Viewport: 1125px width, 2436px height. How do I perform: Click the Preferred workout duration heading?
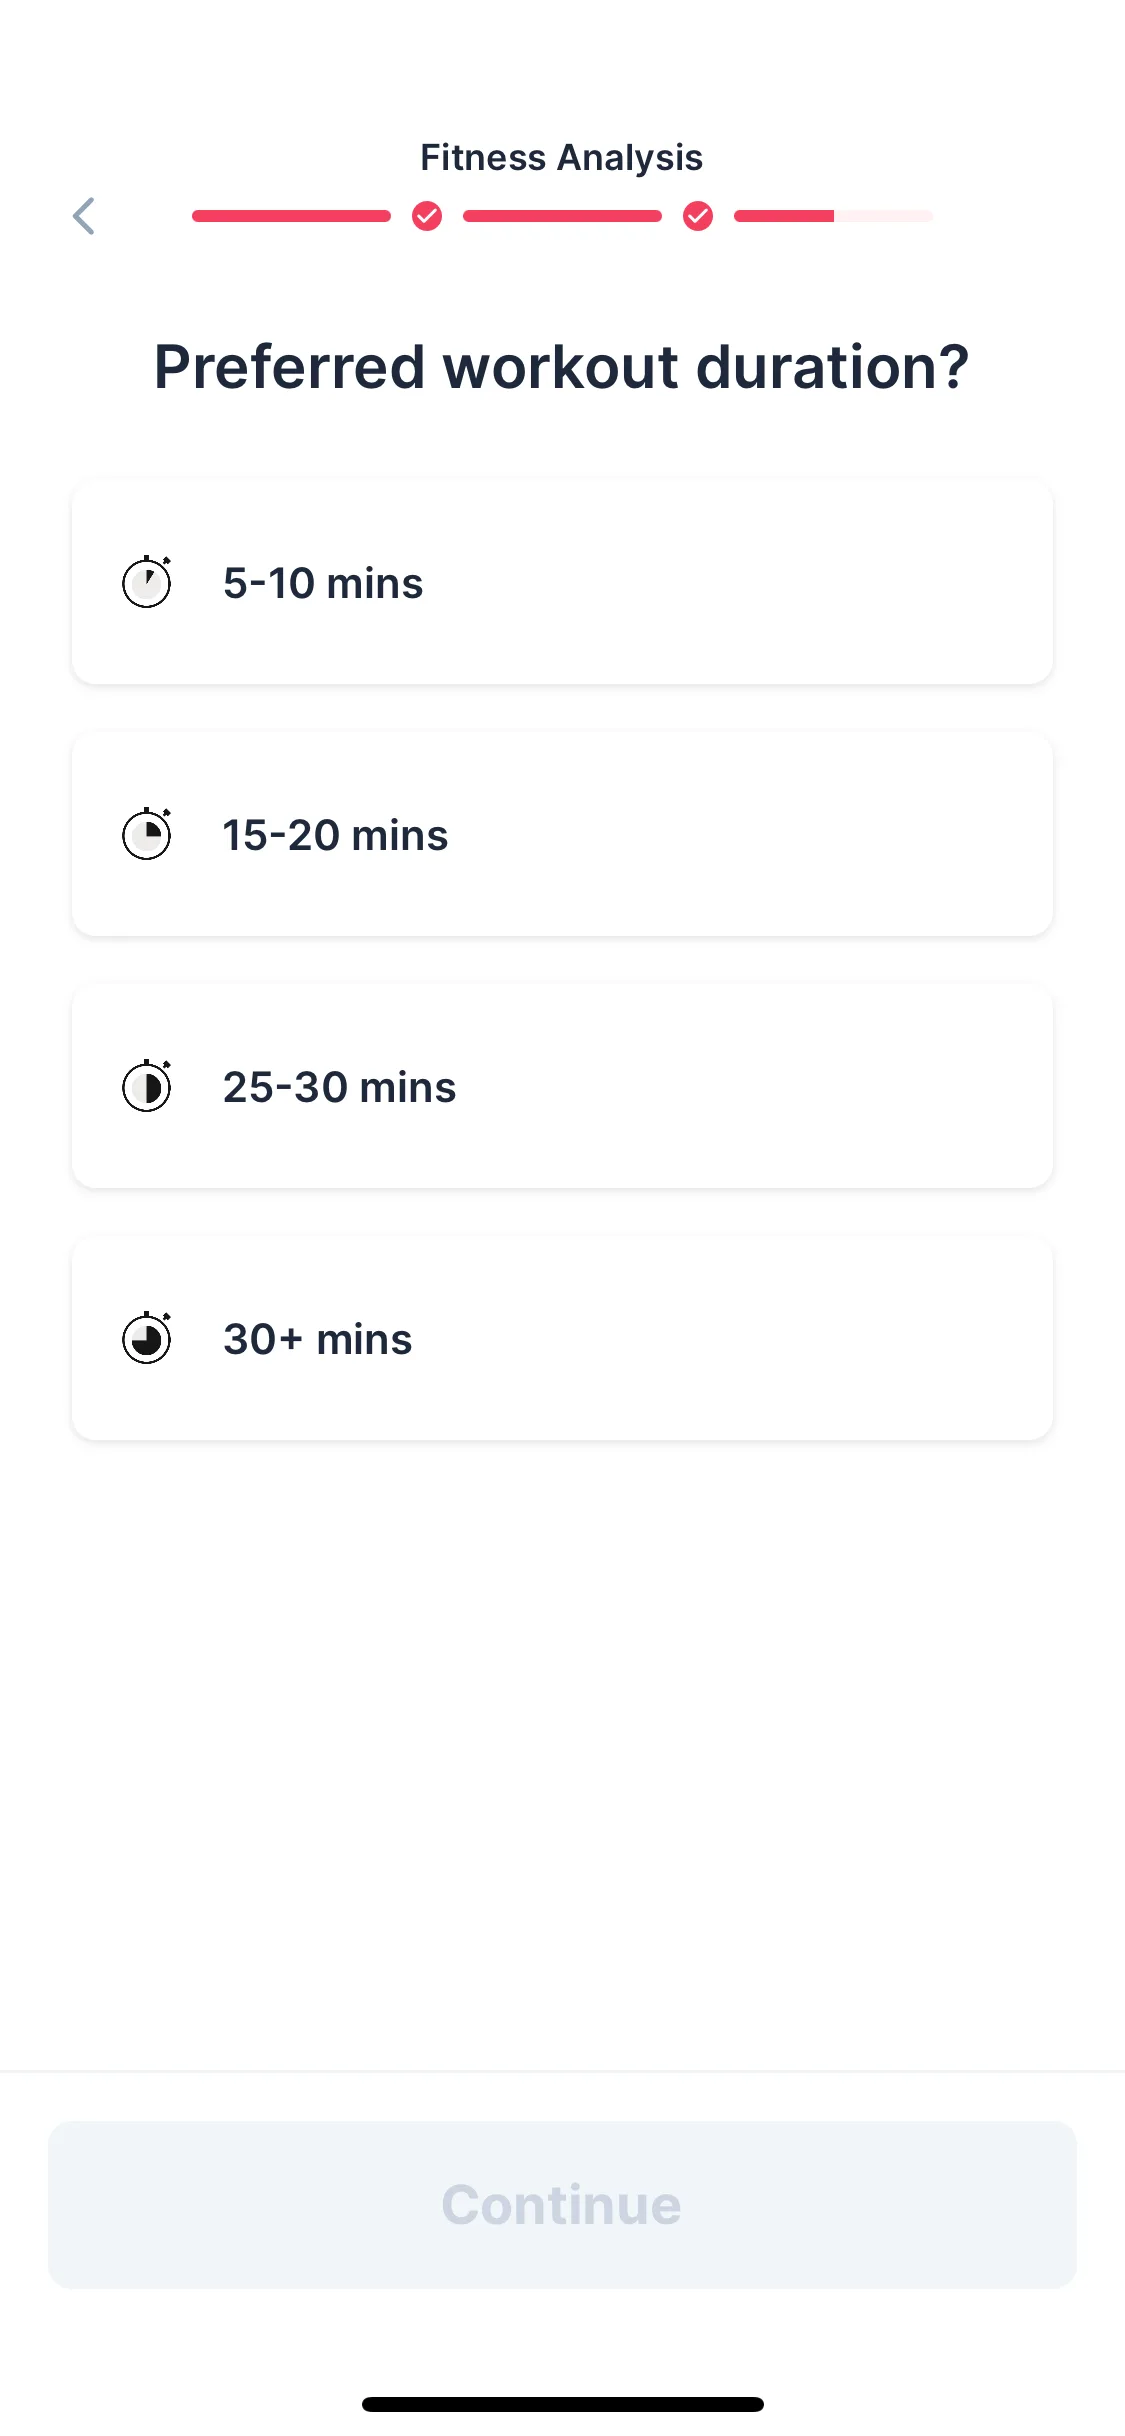(561, 367)
